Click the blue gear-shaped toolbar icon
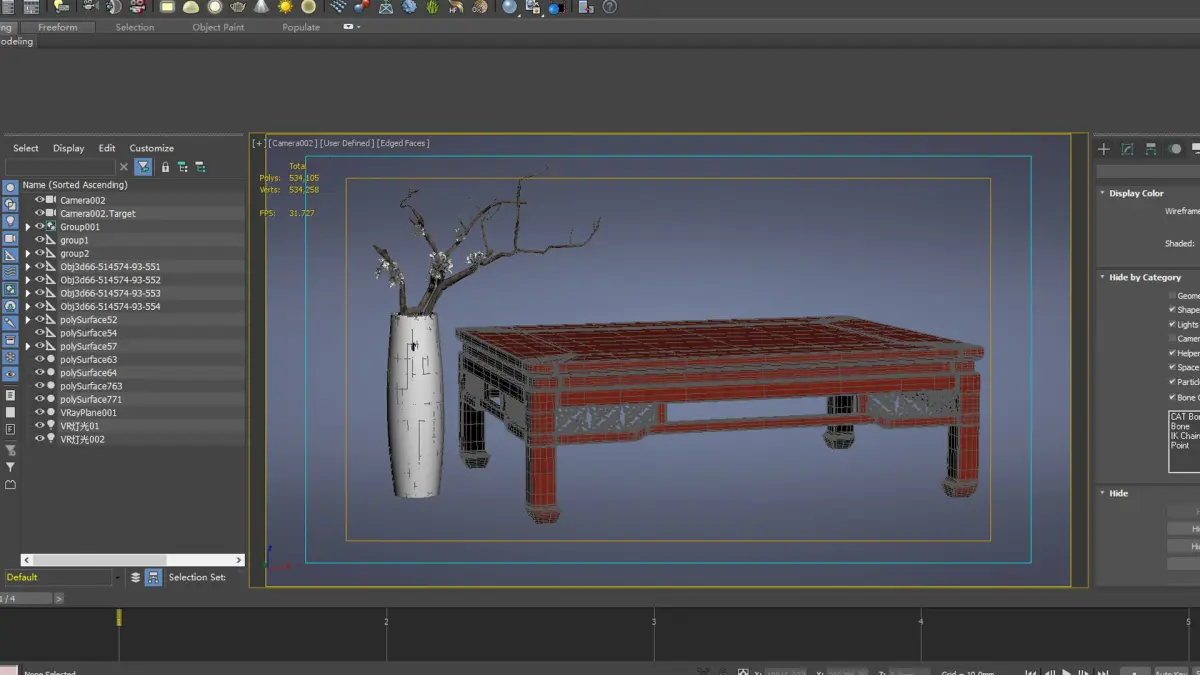 (x=409, y=7)
